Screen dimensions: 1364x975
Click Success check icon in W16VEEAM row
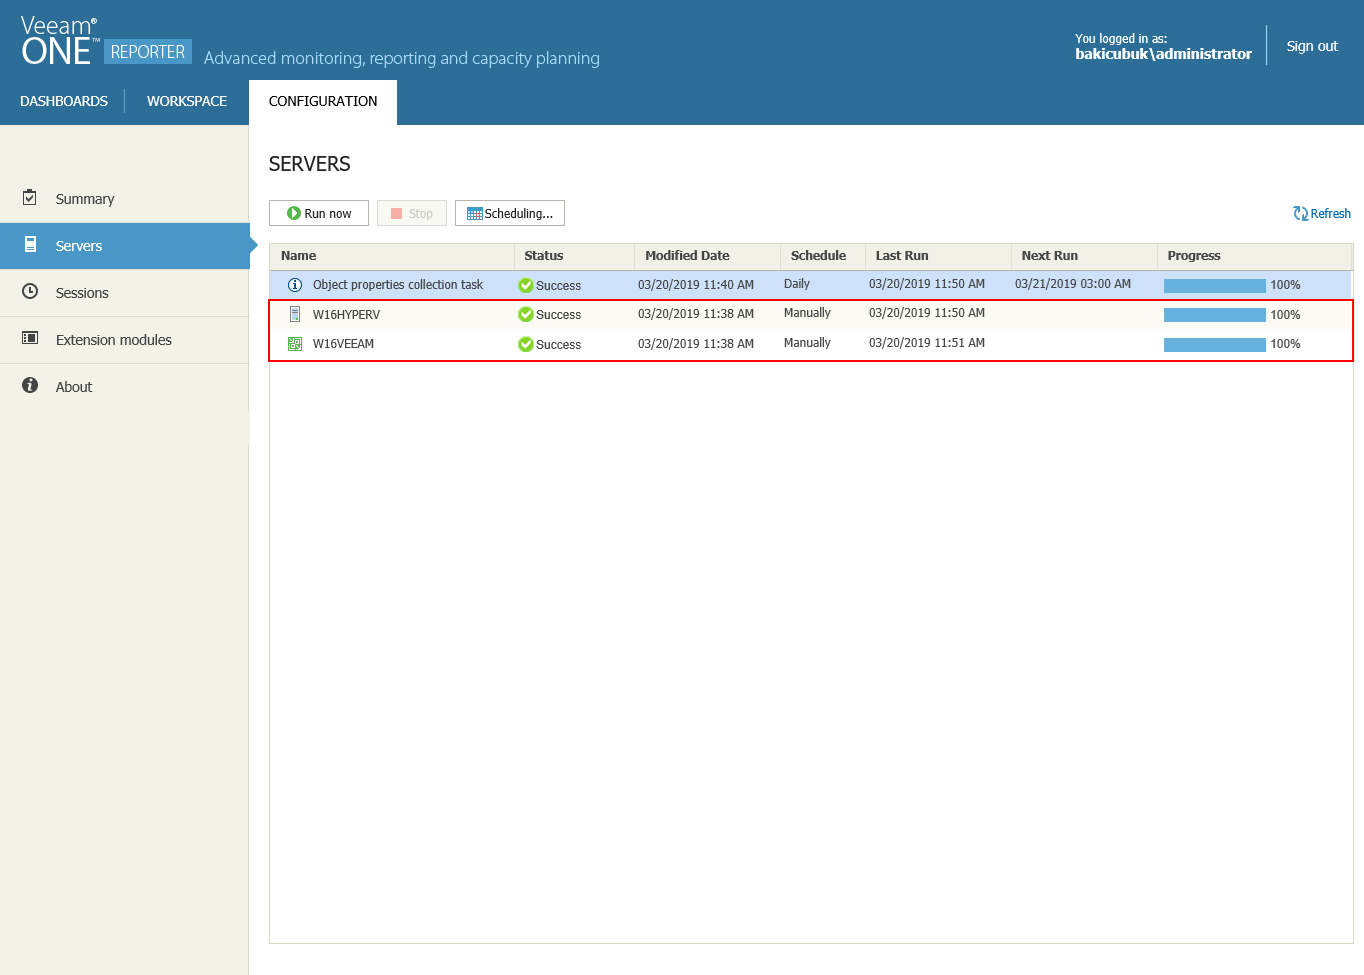tap(525, 344)
